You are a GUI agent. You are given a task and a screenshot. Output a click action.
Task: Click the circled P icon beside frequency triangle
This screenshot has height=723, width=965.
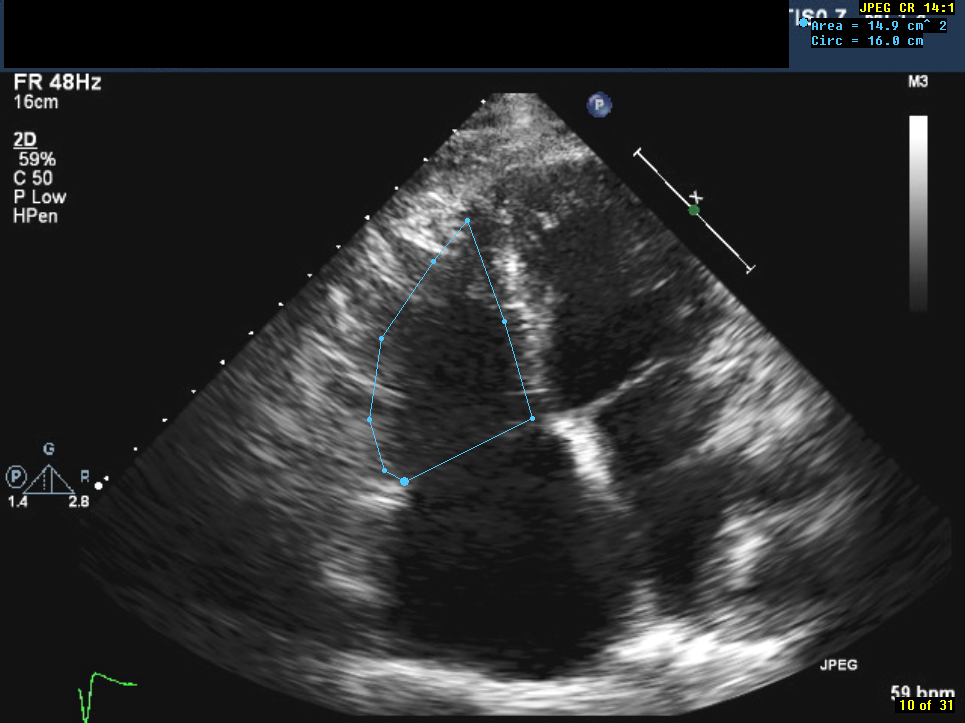16,476
